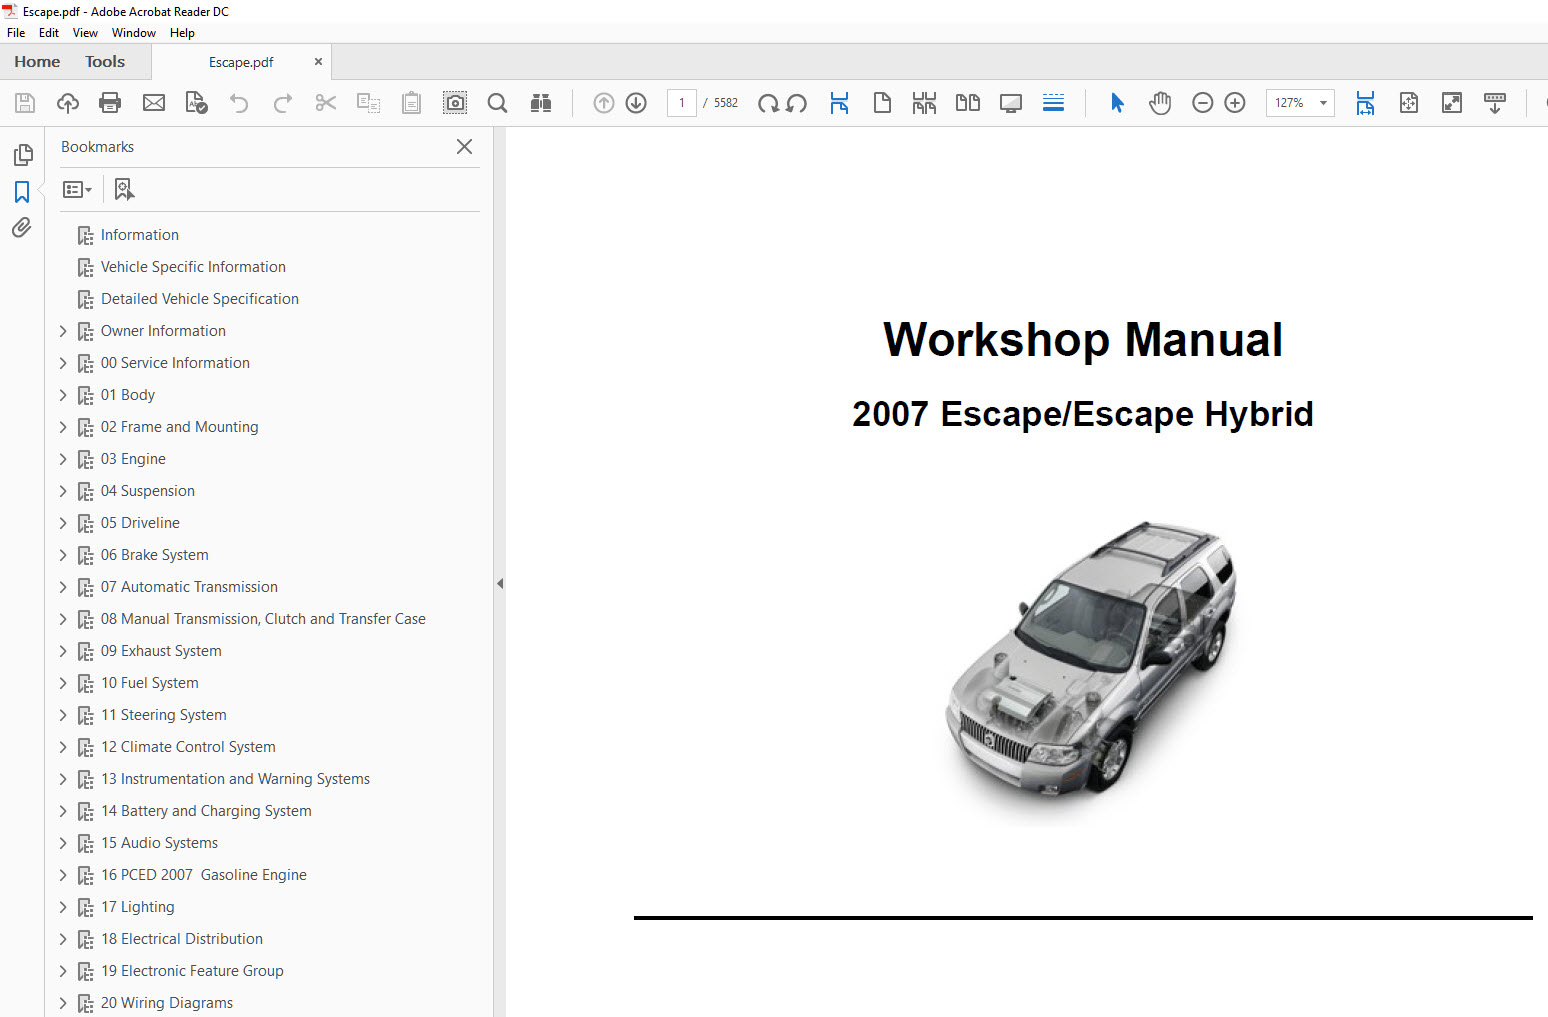Go to the next page arrow
This screenshot has width=1548, height=1017.
point(636,103)
